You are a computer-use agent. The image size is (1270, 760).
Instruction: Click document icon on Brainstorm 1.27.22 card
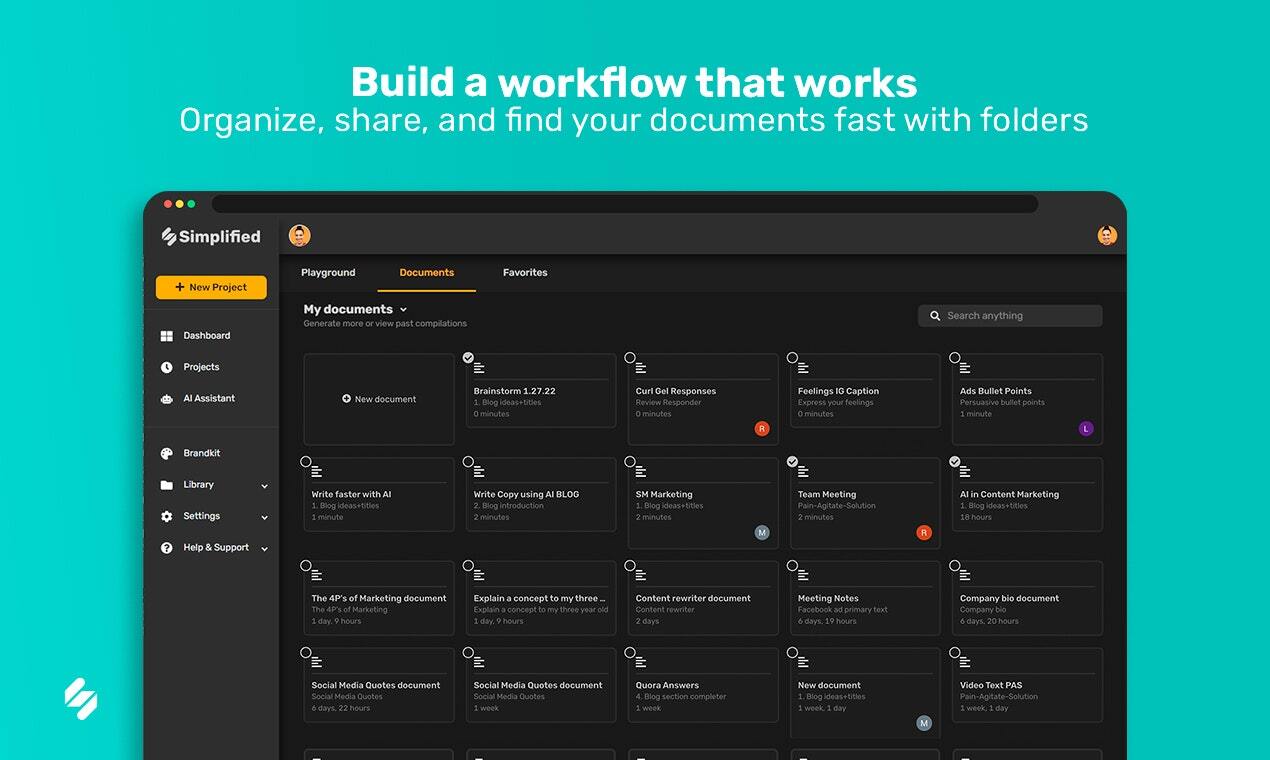pos(479,369)
